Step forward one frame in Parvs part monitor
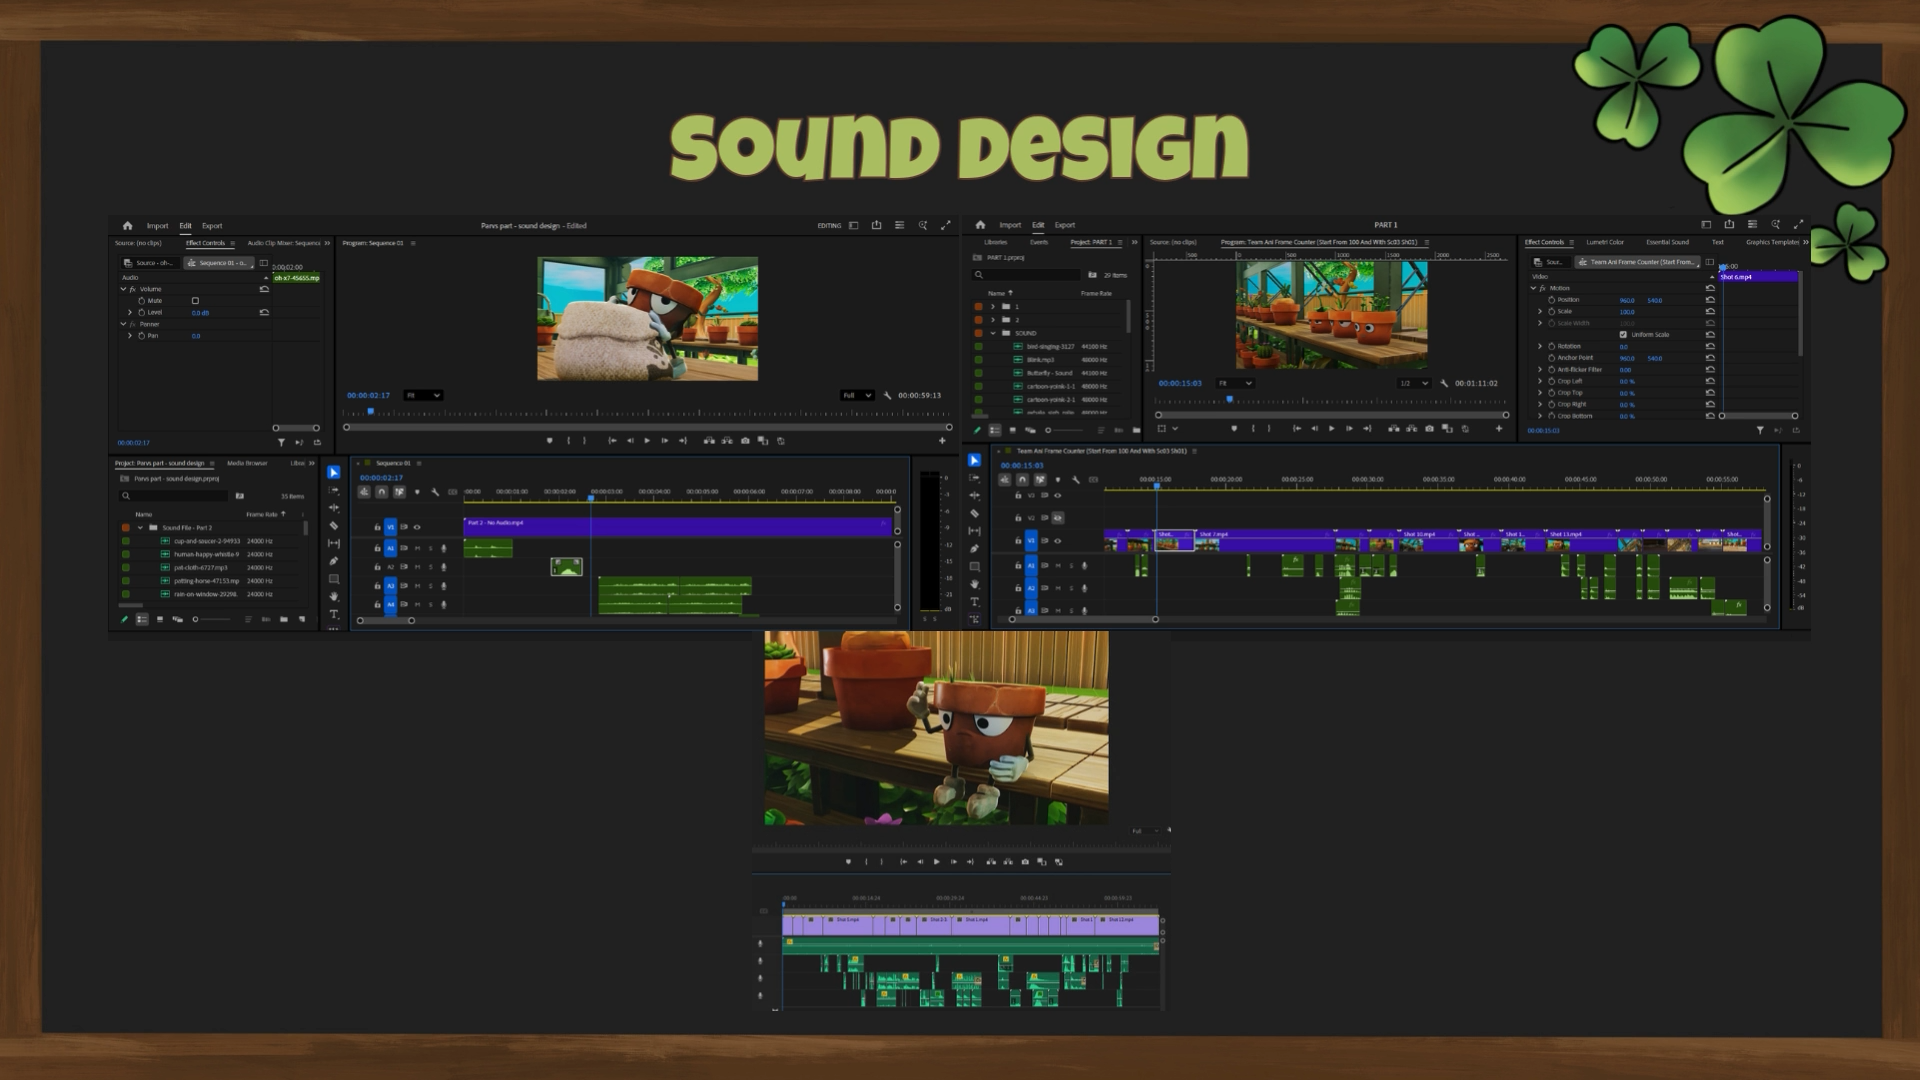This screenshot has width=1920, height=1080. point(665,441)
